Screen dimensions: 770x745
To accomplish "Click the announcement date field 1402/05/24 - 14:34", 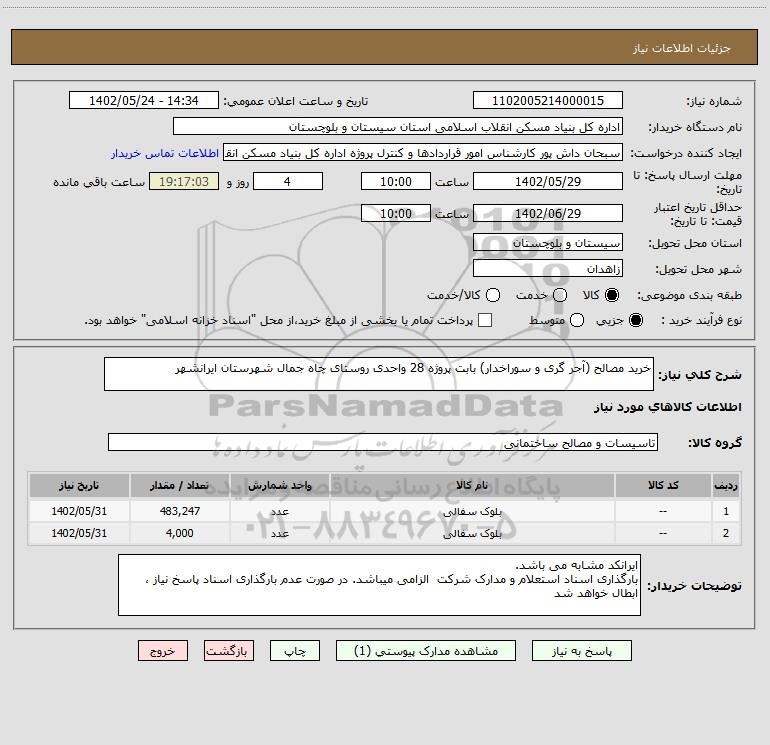I will click(x=144, y=101).
